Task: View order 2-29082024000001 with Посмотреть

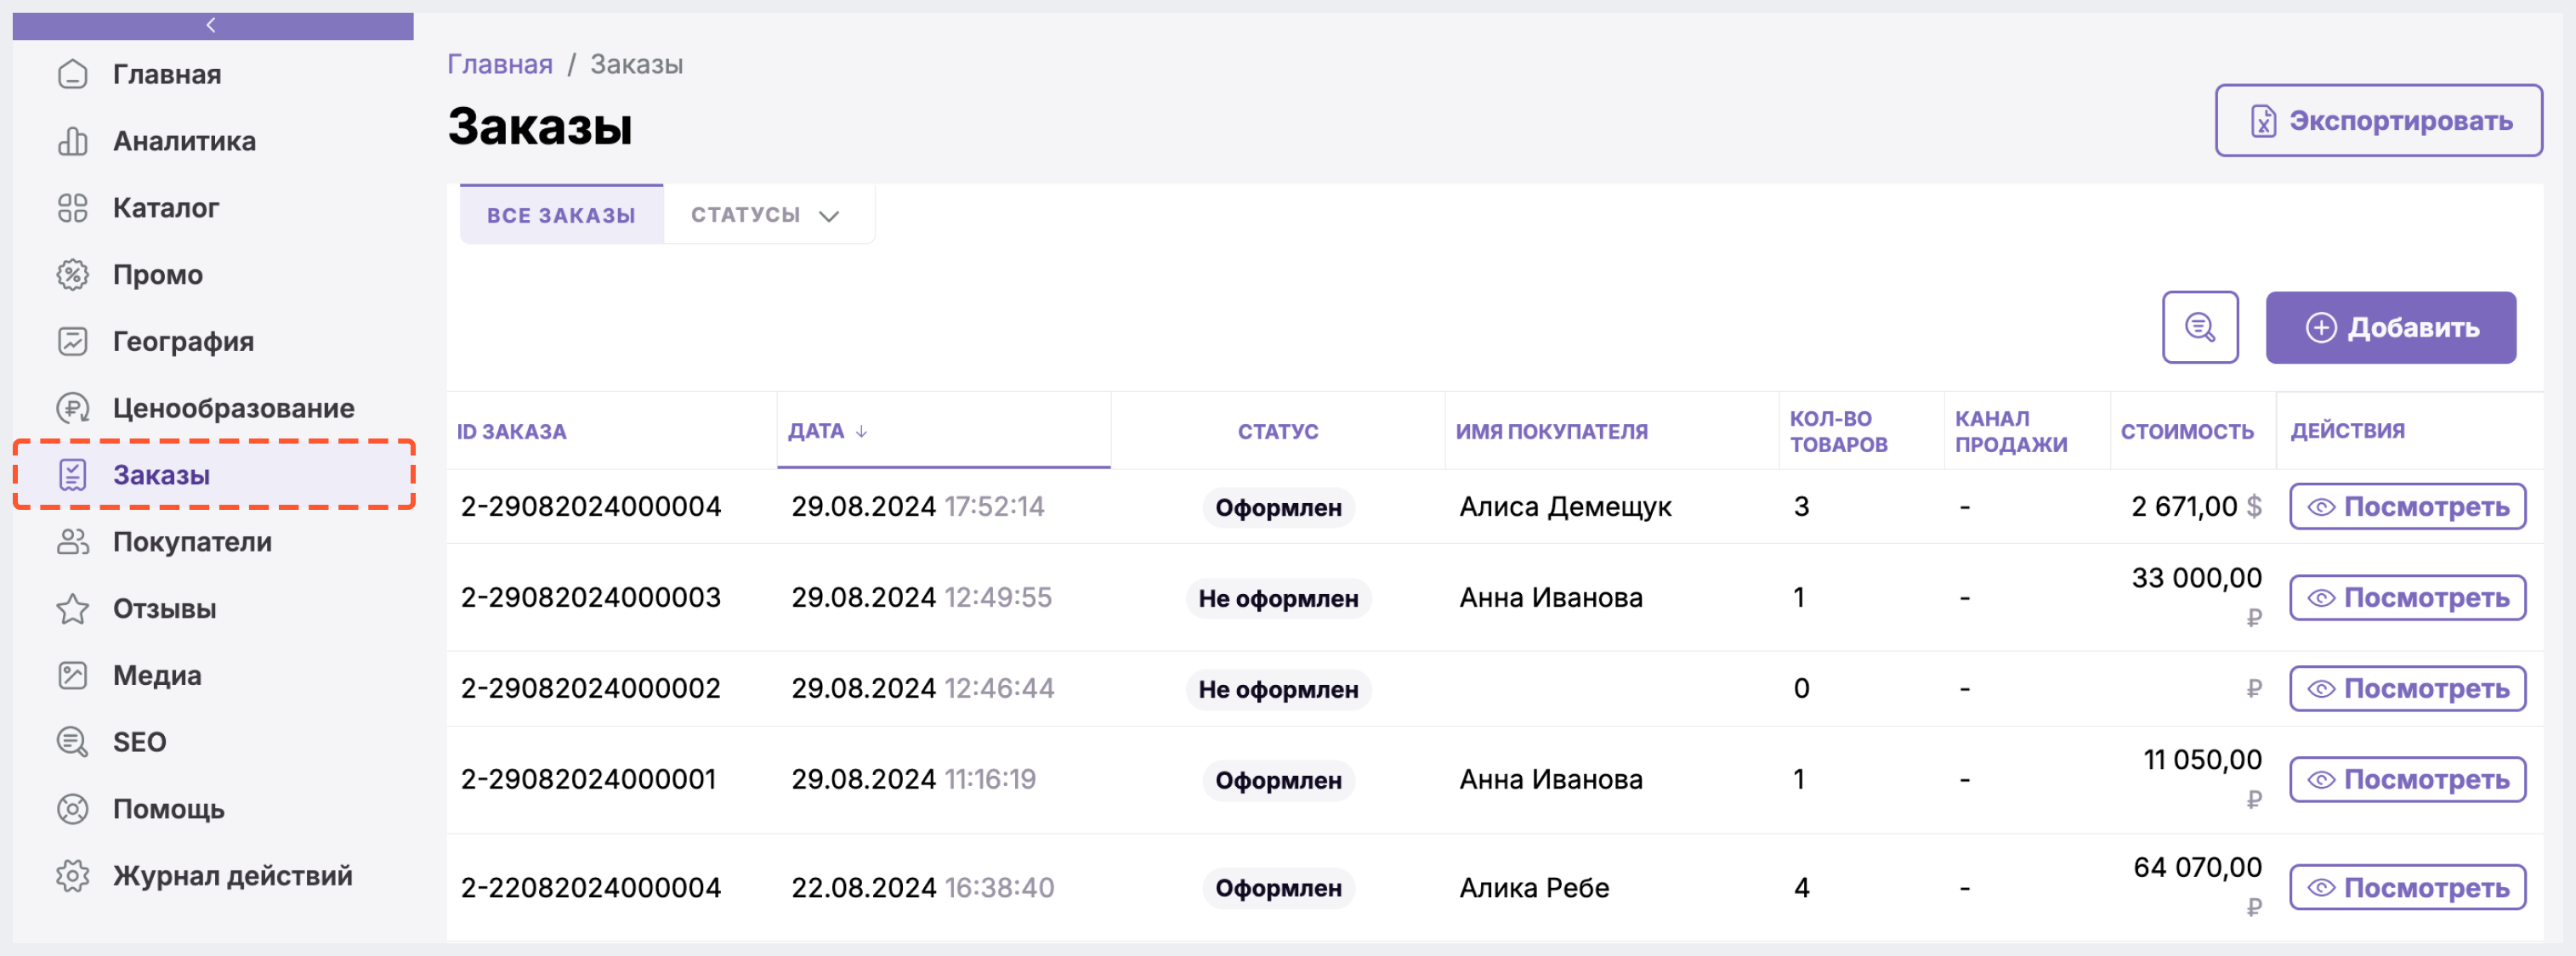Action: point(2407,780)
